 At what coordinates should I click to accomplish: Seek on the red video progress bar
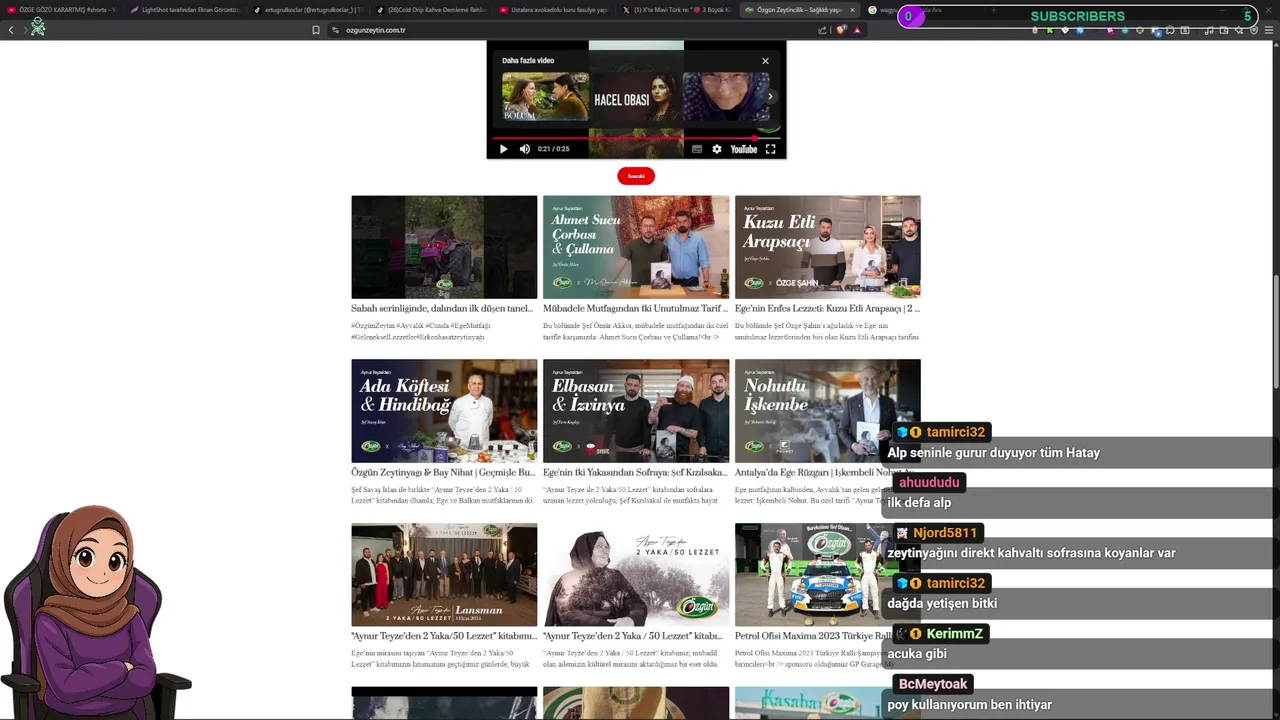click(636, 138)
